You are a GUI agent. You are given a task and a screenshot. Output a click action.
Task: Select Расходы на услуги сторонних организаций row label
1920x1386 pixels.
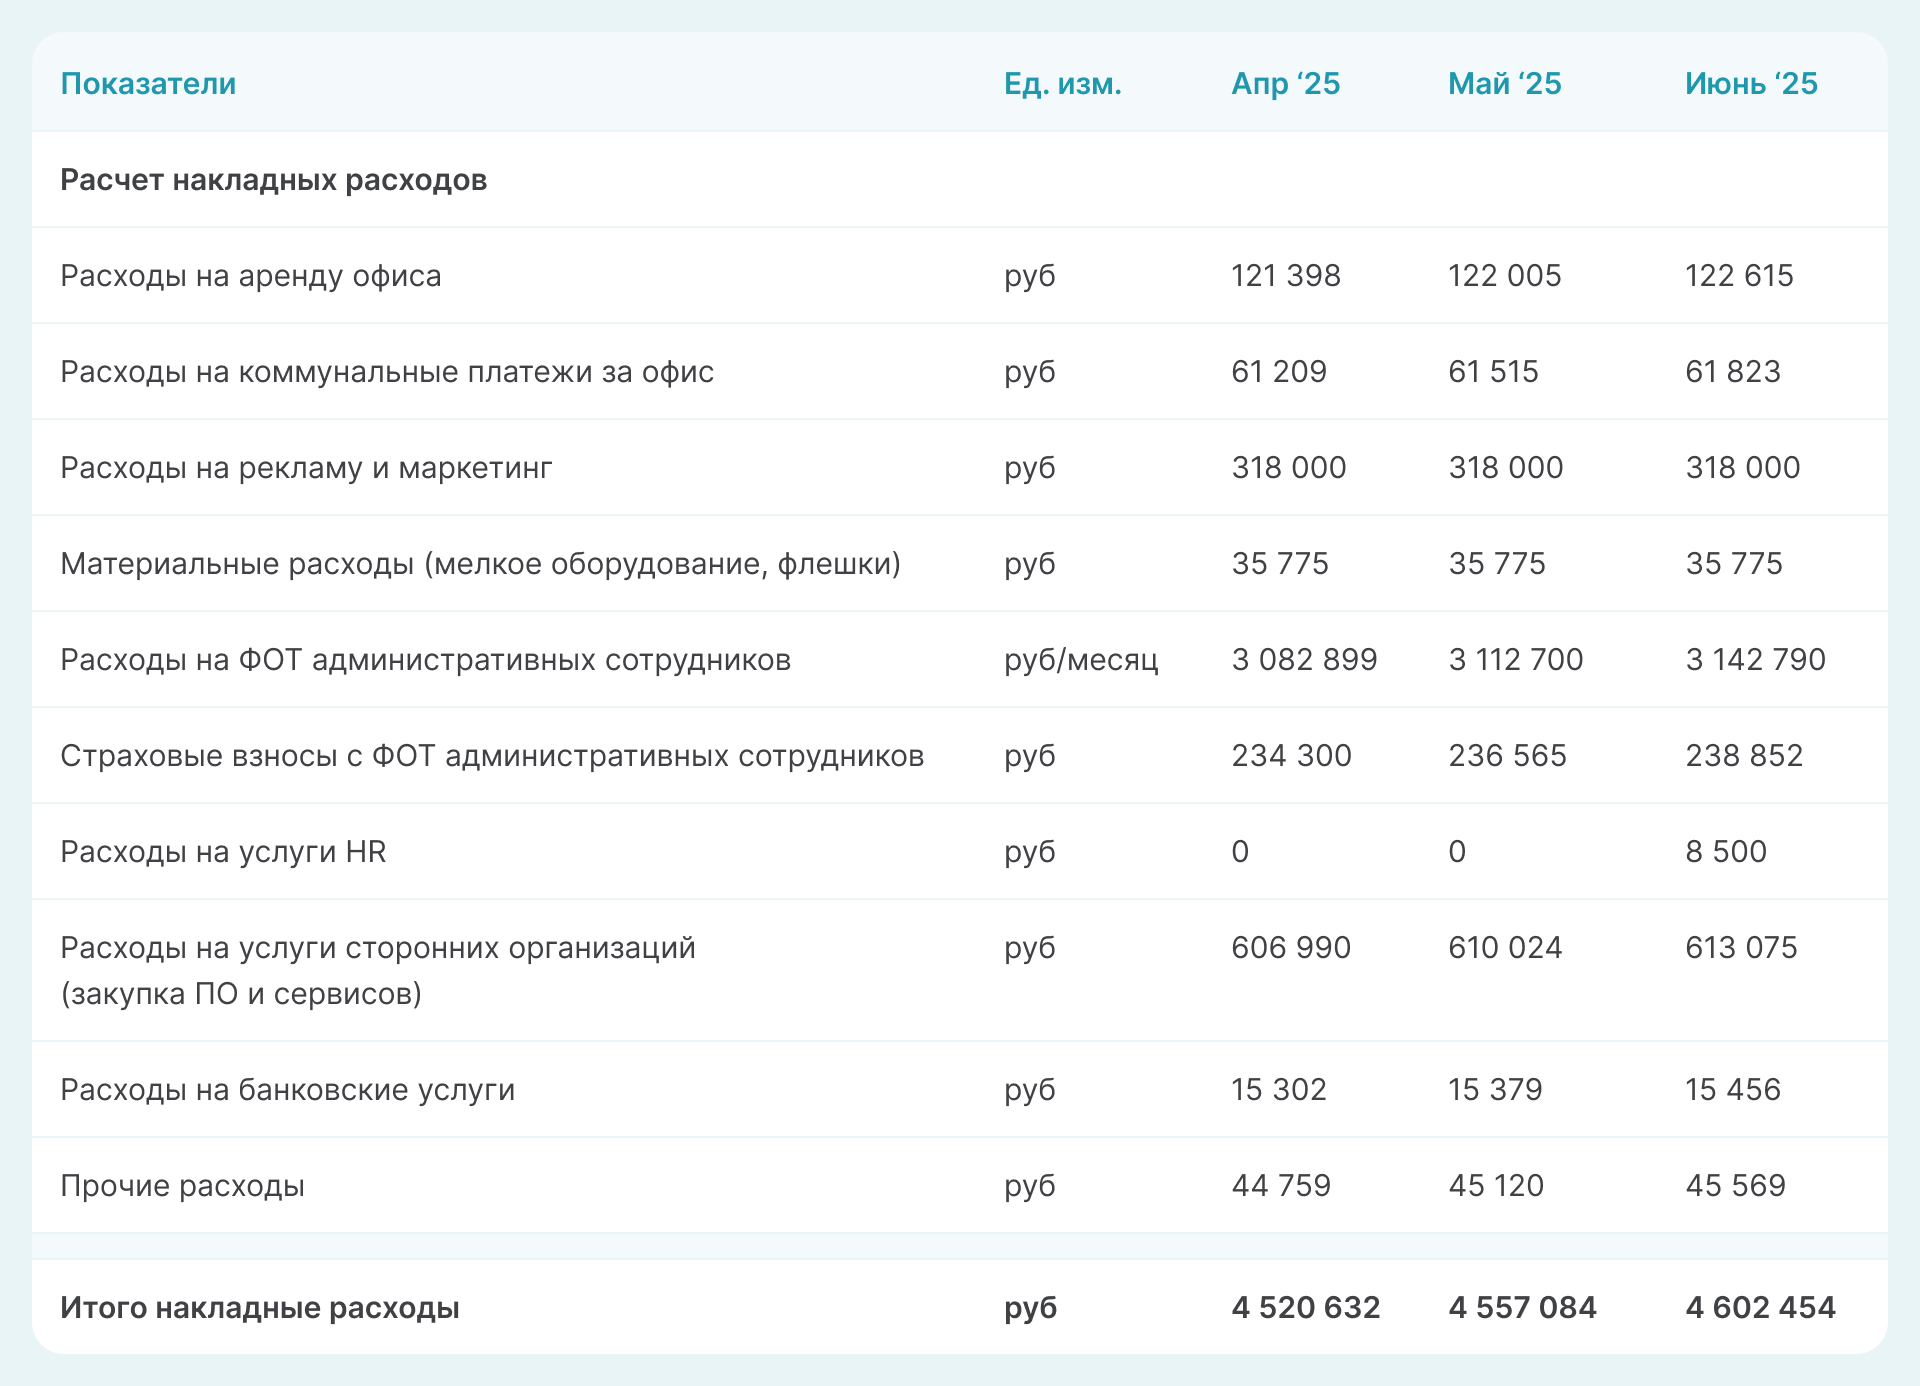click(377, 948)
